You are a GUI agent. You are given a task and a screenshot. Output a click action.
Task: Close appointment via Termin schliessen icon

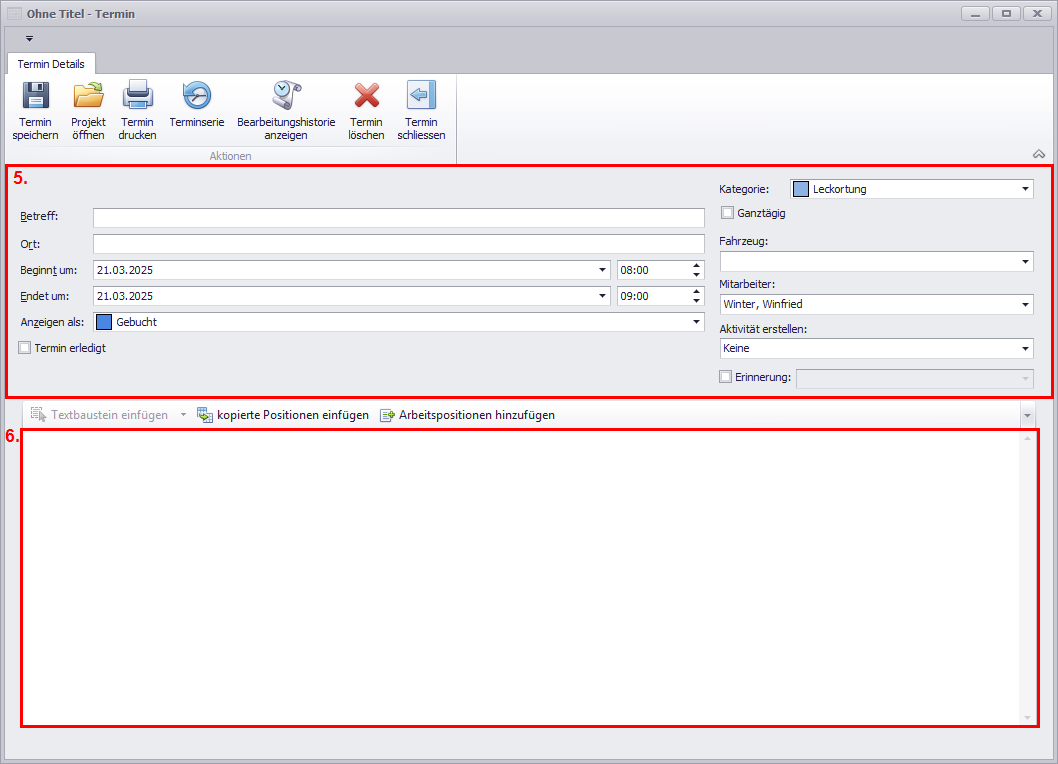421,97
